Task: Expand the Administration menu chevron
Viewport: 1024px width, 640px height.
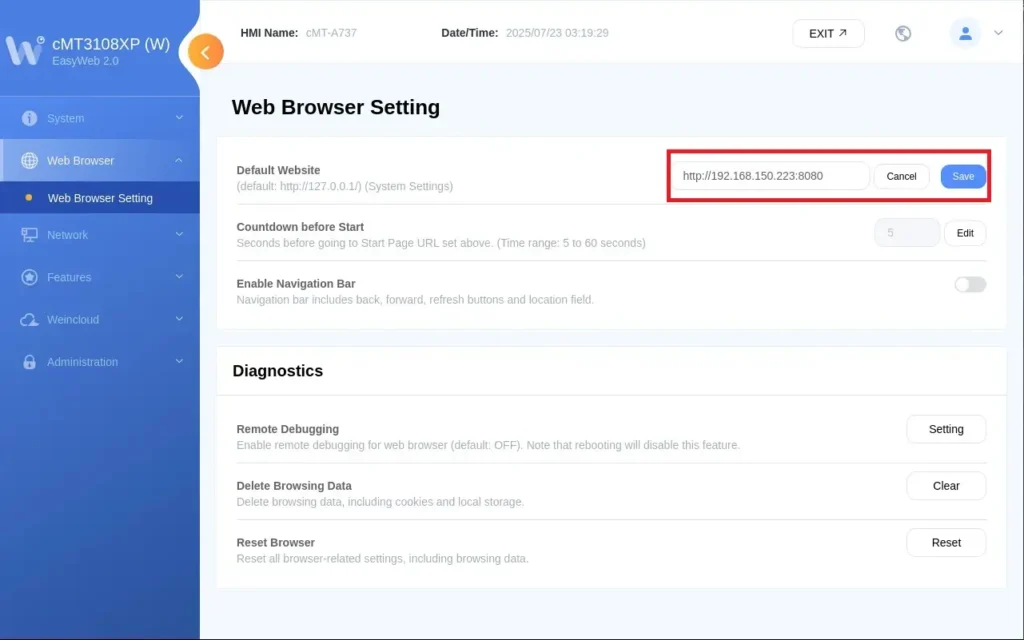Action: coord(179,361)
